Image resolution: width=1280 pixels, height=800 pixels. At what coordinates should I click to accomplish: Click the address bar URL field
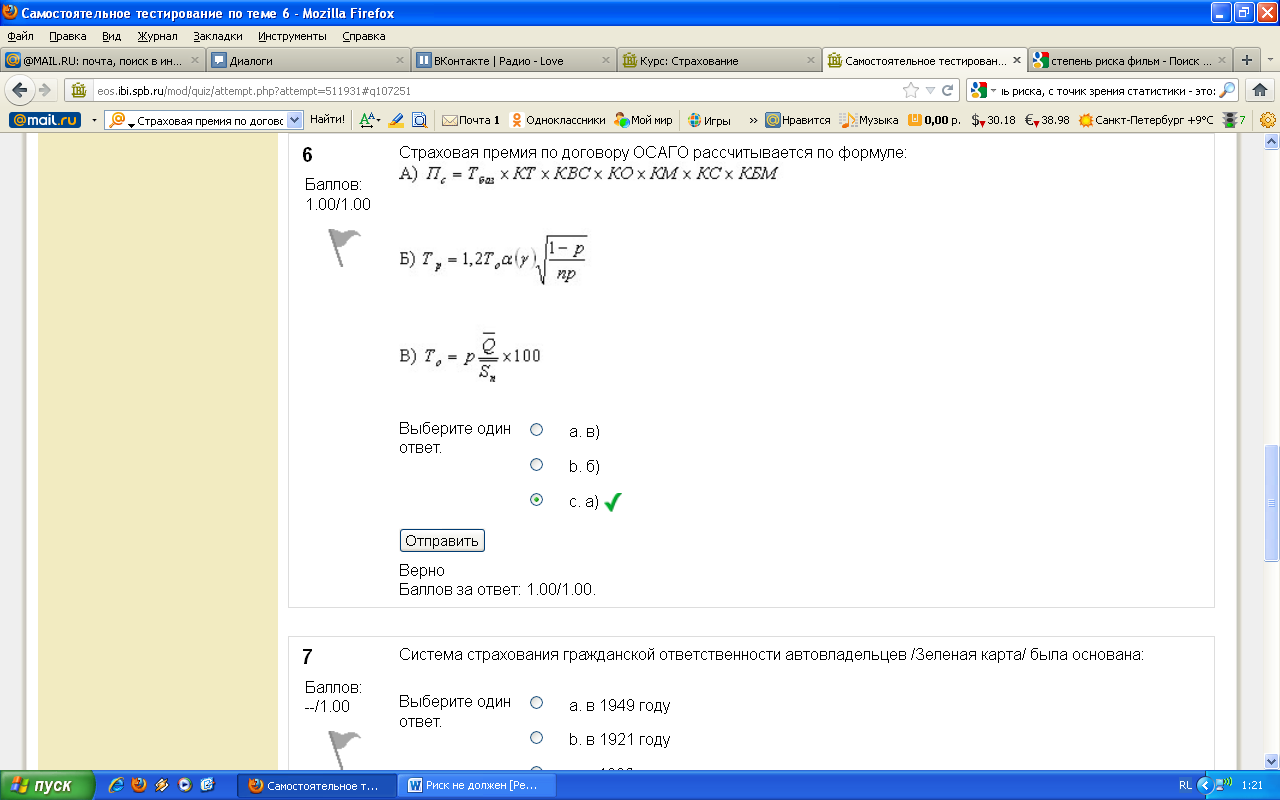click(495, 90)
